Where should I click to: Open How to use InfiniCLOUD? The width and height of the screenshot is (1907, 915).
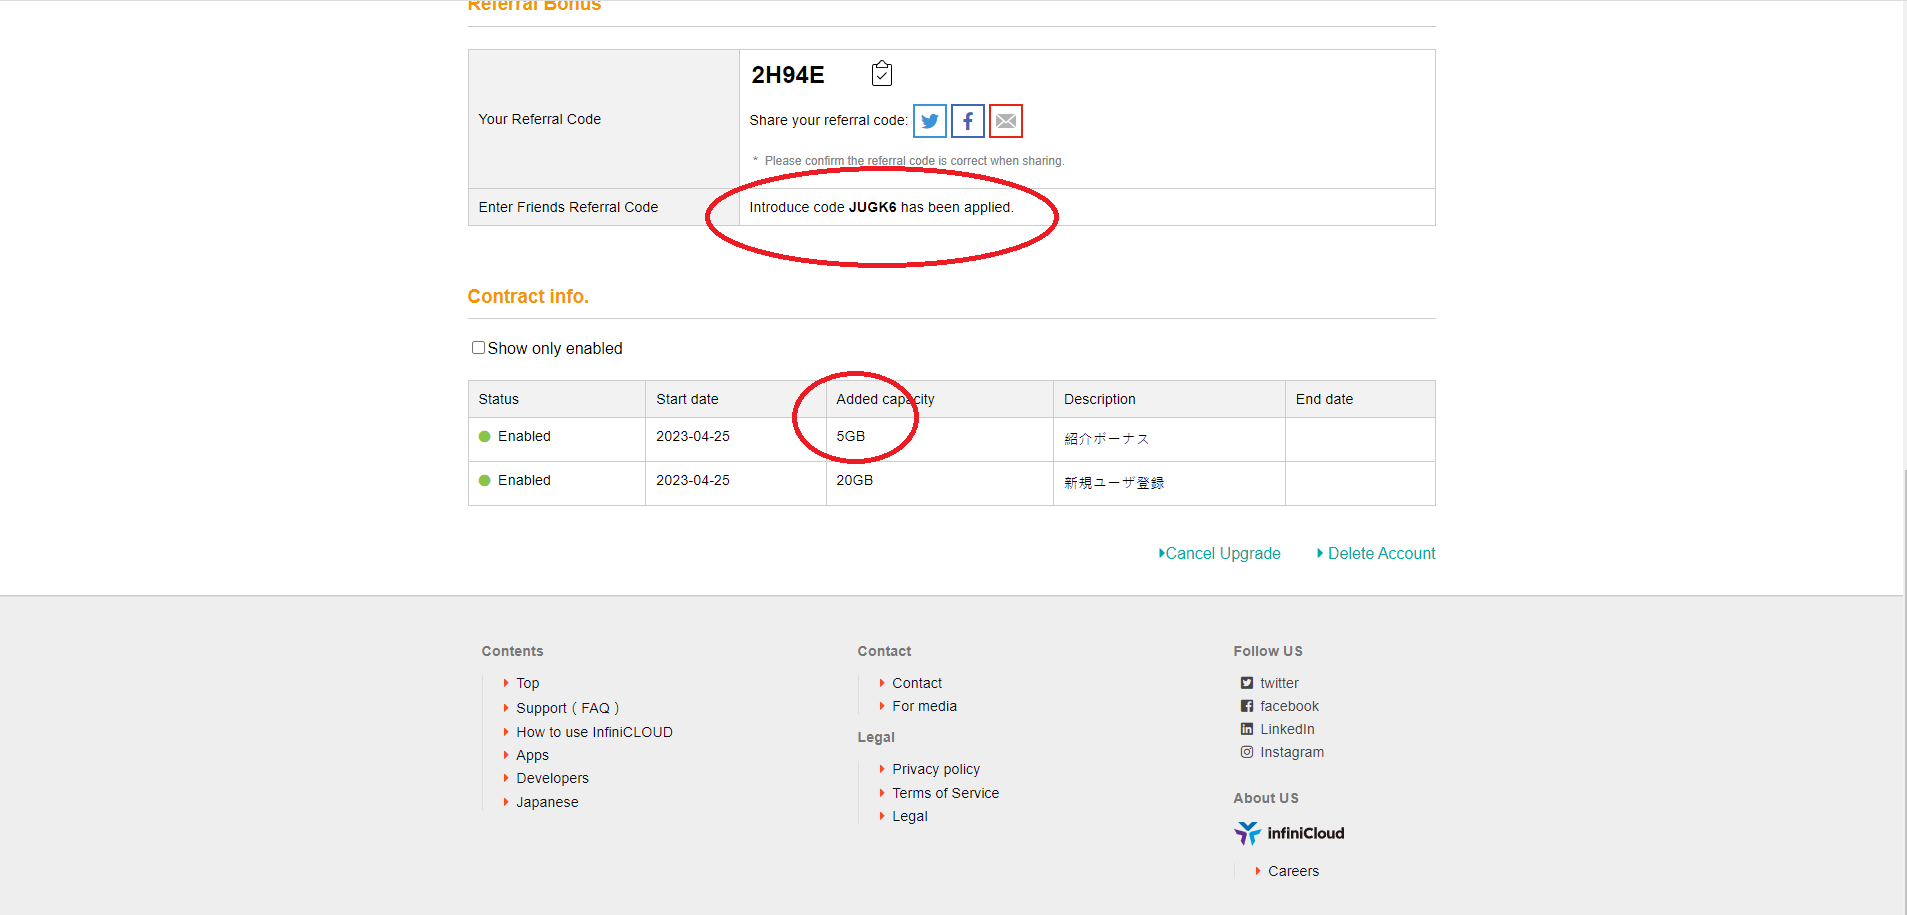594,732
